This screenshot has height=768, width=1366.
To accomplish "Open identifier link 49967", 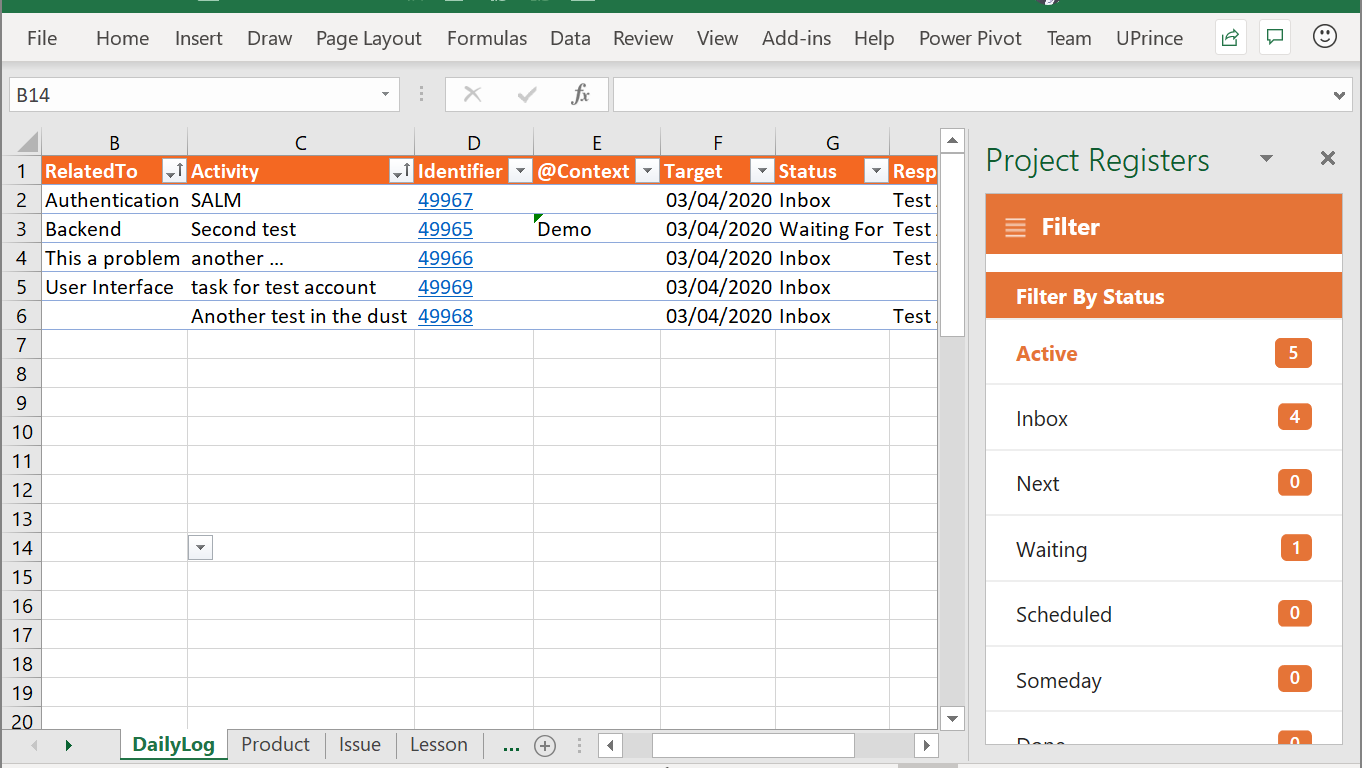I will pos(445,200).
